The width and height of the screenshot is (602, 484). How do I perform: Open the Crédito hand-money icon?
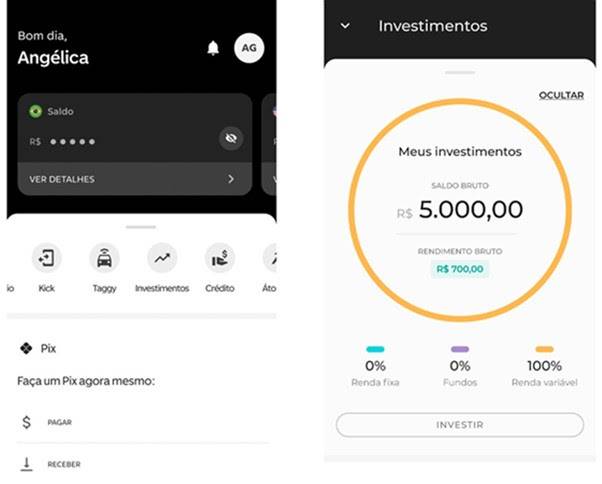(x=220, y=258)
